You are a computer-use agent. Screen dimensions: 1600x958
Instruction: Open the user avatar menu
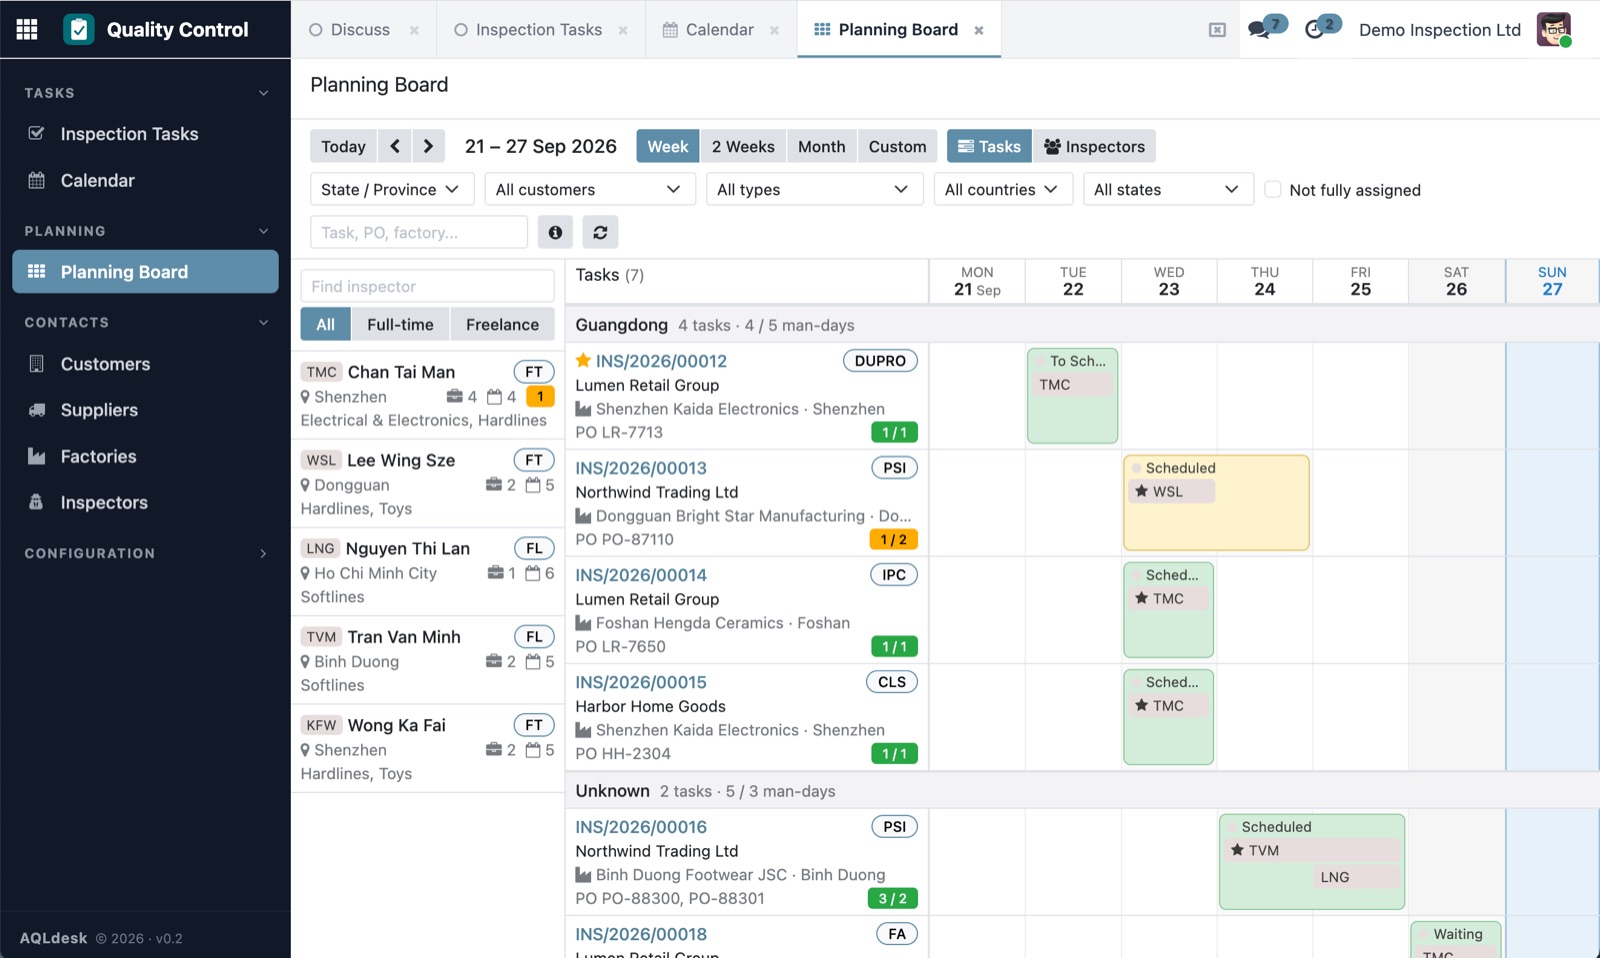pos(1553,29)
